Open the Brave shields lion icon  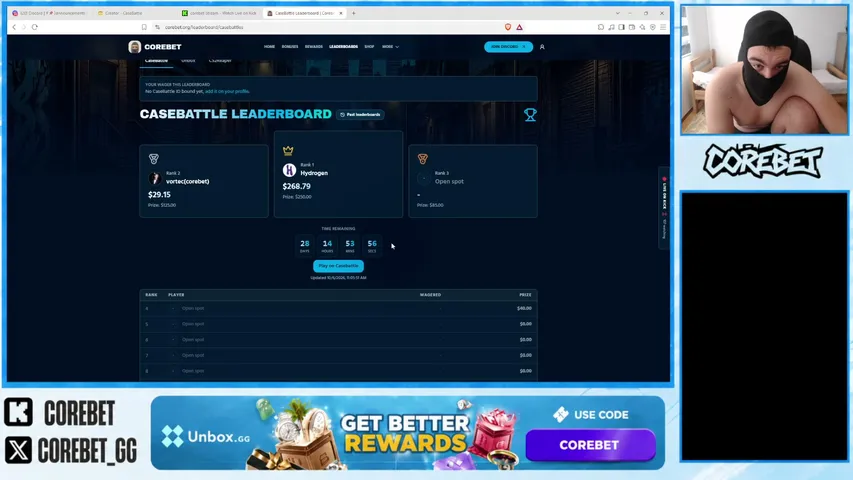click(x=508, y=27)
